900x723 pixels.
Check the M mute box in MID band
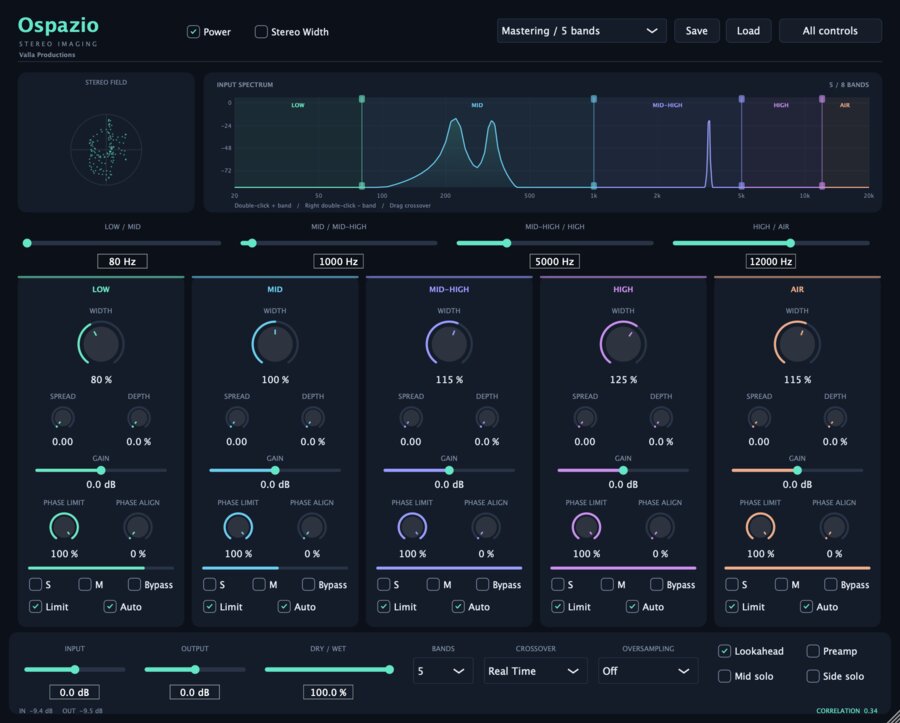(259, 584)
